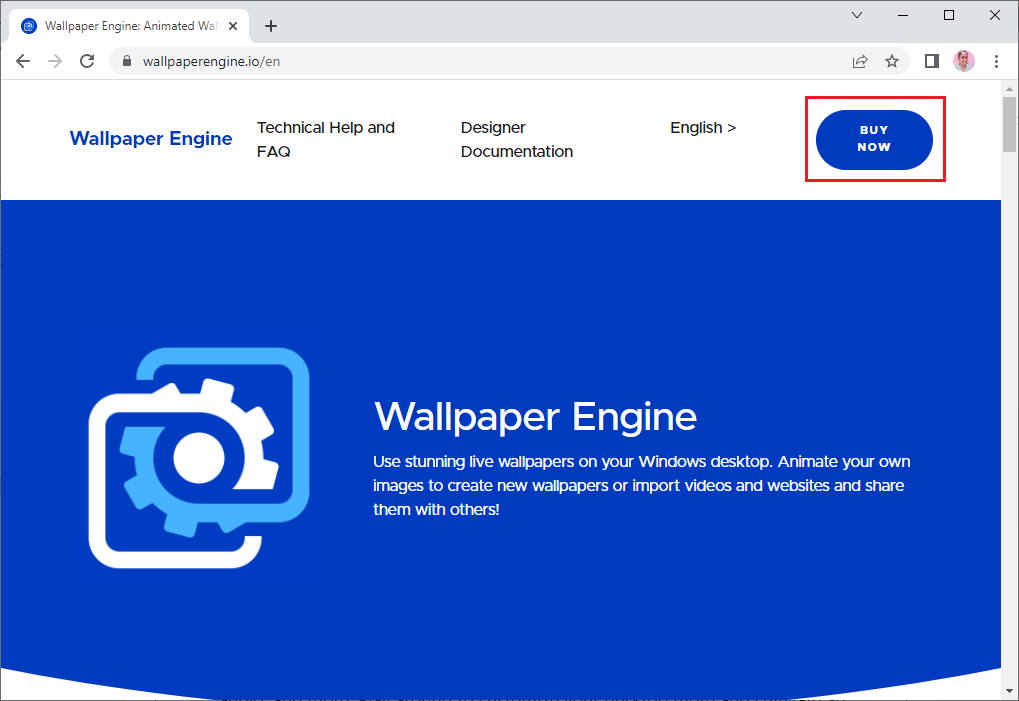Viewport: 1019px width, 701px height.
Task: Click the vertical scrollbar thumb
Action: (x=1009, y=124)
